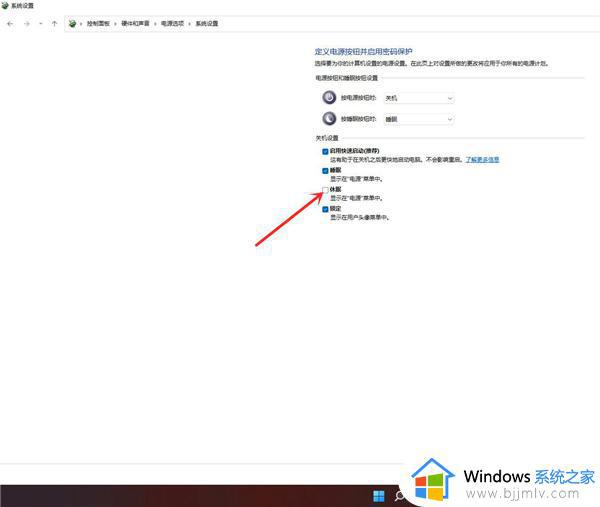Open the recent locations chevron in navigation bar
This screenshot has height=507, width=600.
[x=39, y=22]
